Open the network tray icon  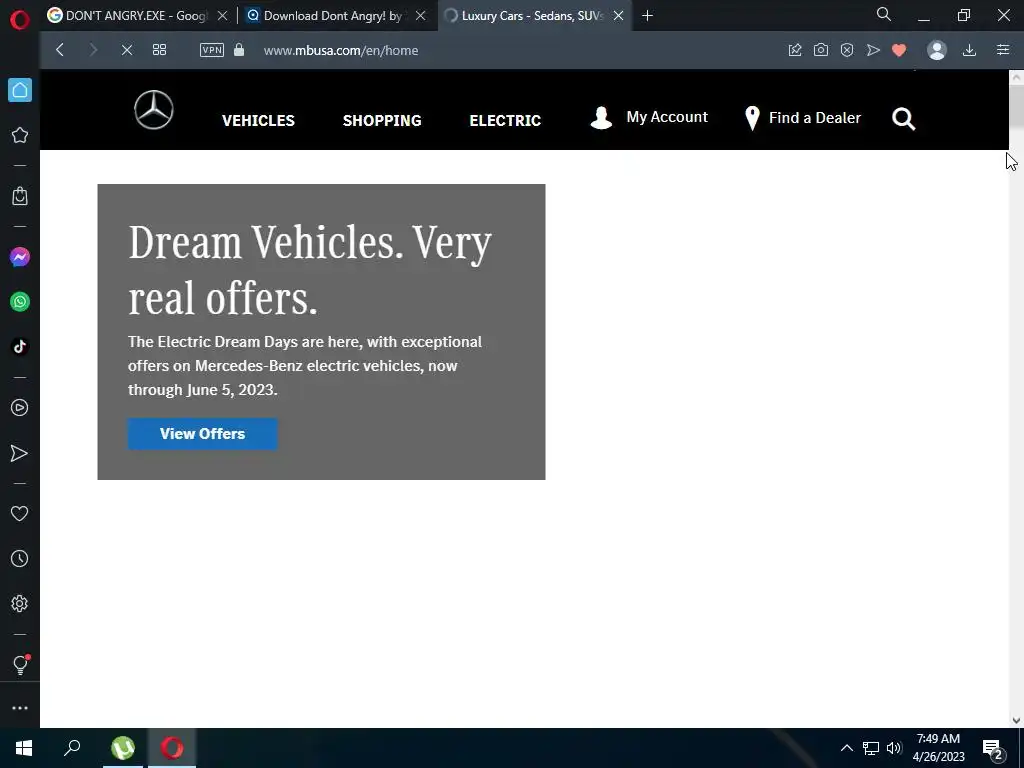[x=871, y=748]
